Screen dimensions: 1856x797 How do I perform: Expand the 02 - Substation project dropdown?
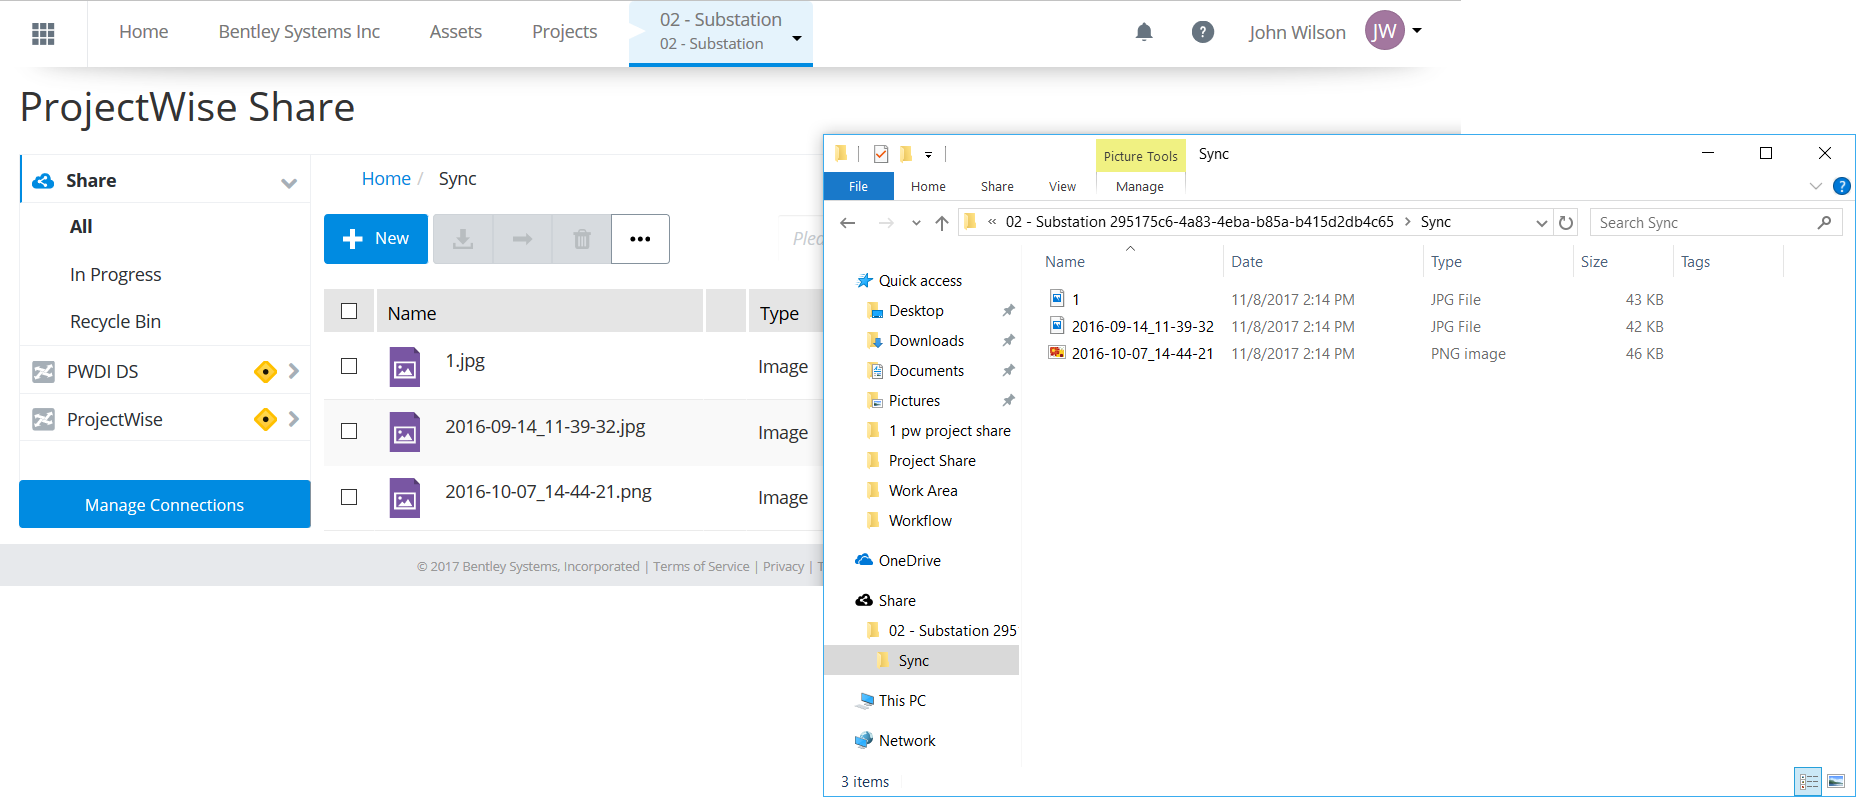coord(797,38)
